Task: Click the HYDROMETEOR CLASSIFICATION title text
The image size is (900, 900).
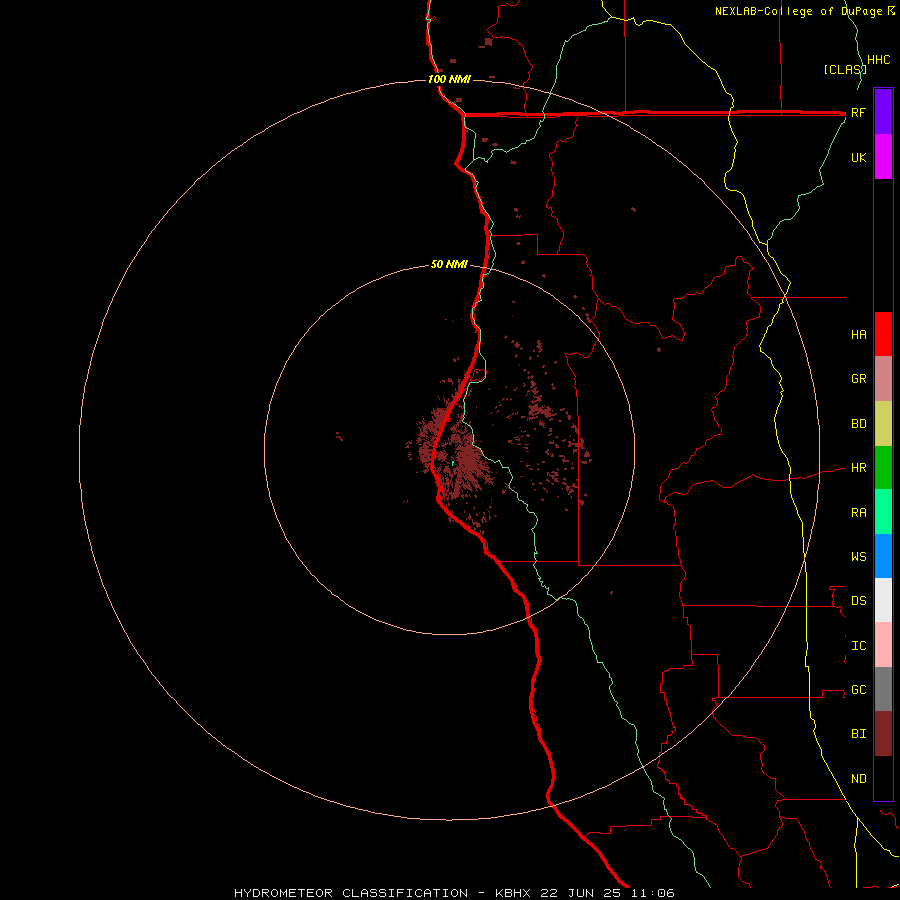Action: tap(351, 893)
